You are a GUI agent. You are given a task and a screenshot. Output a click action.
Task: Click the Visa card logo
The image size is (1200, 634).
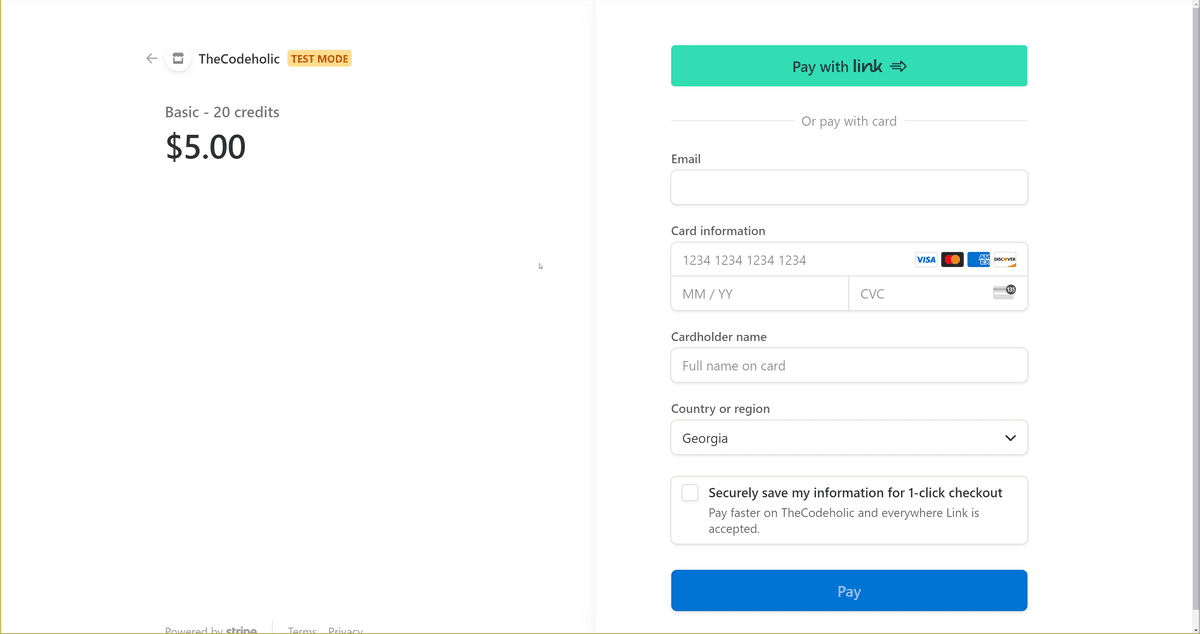coord(926,260)
